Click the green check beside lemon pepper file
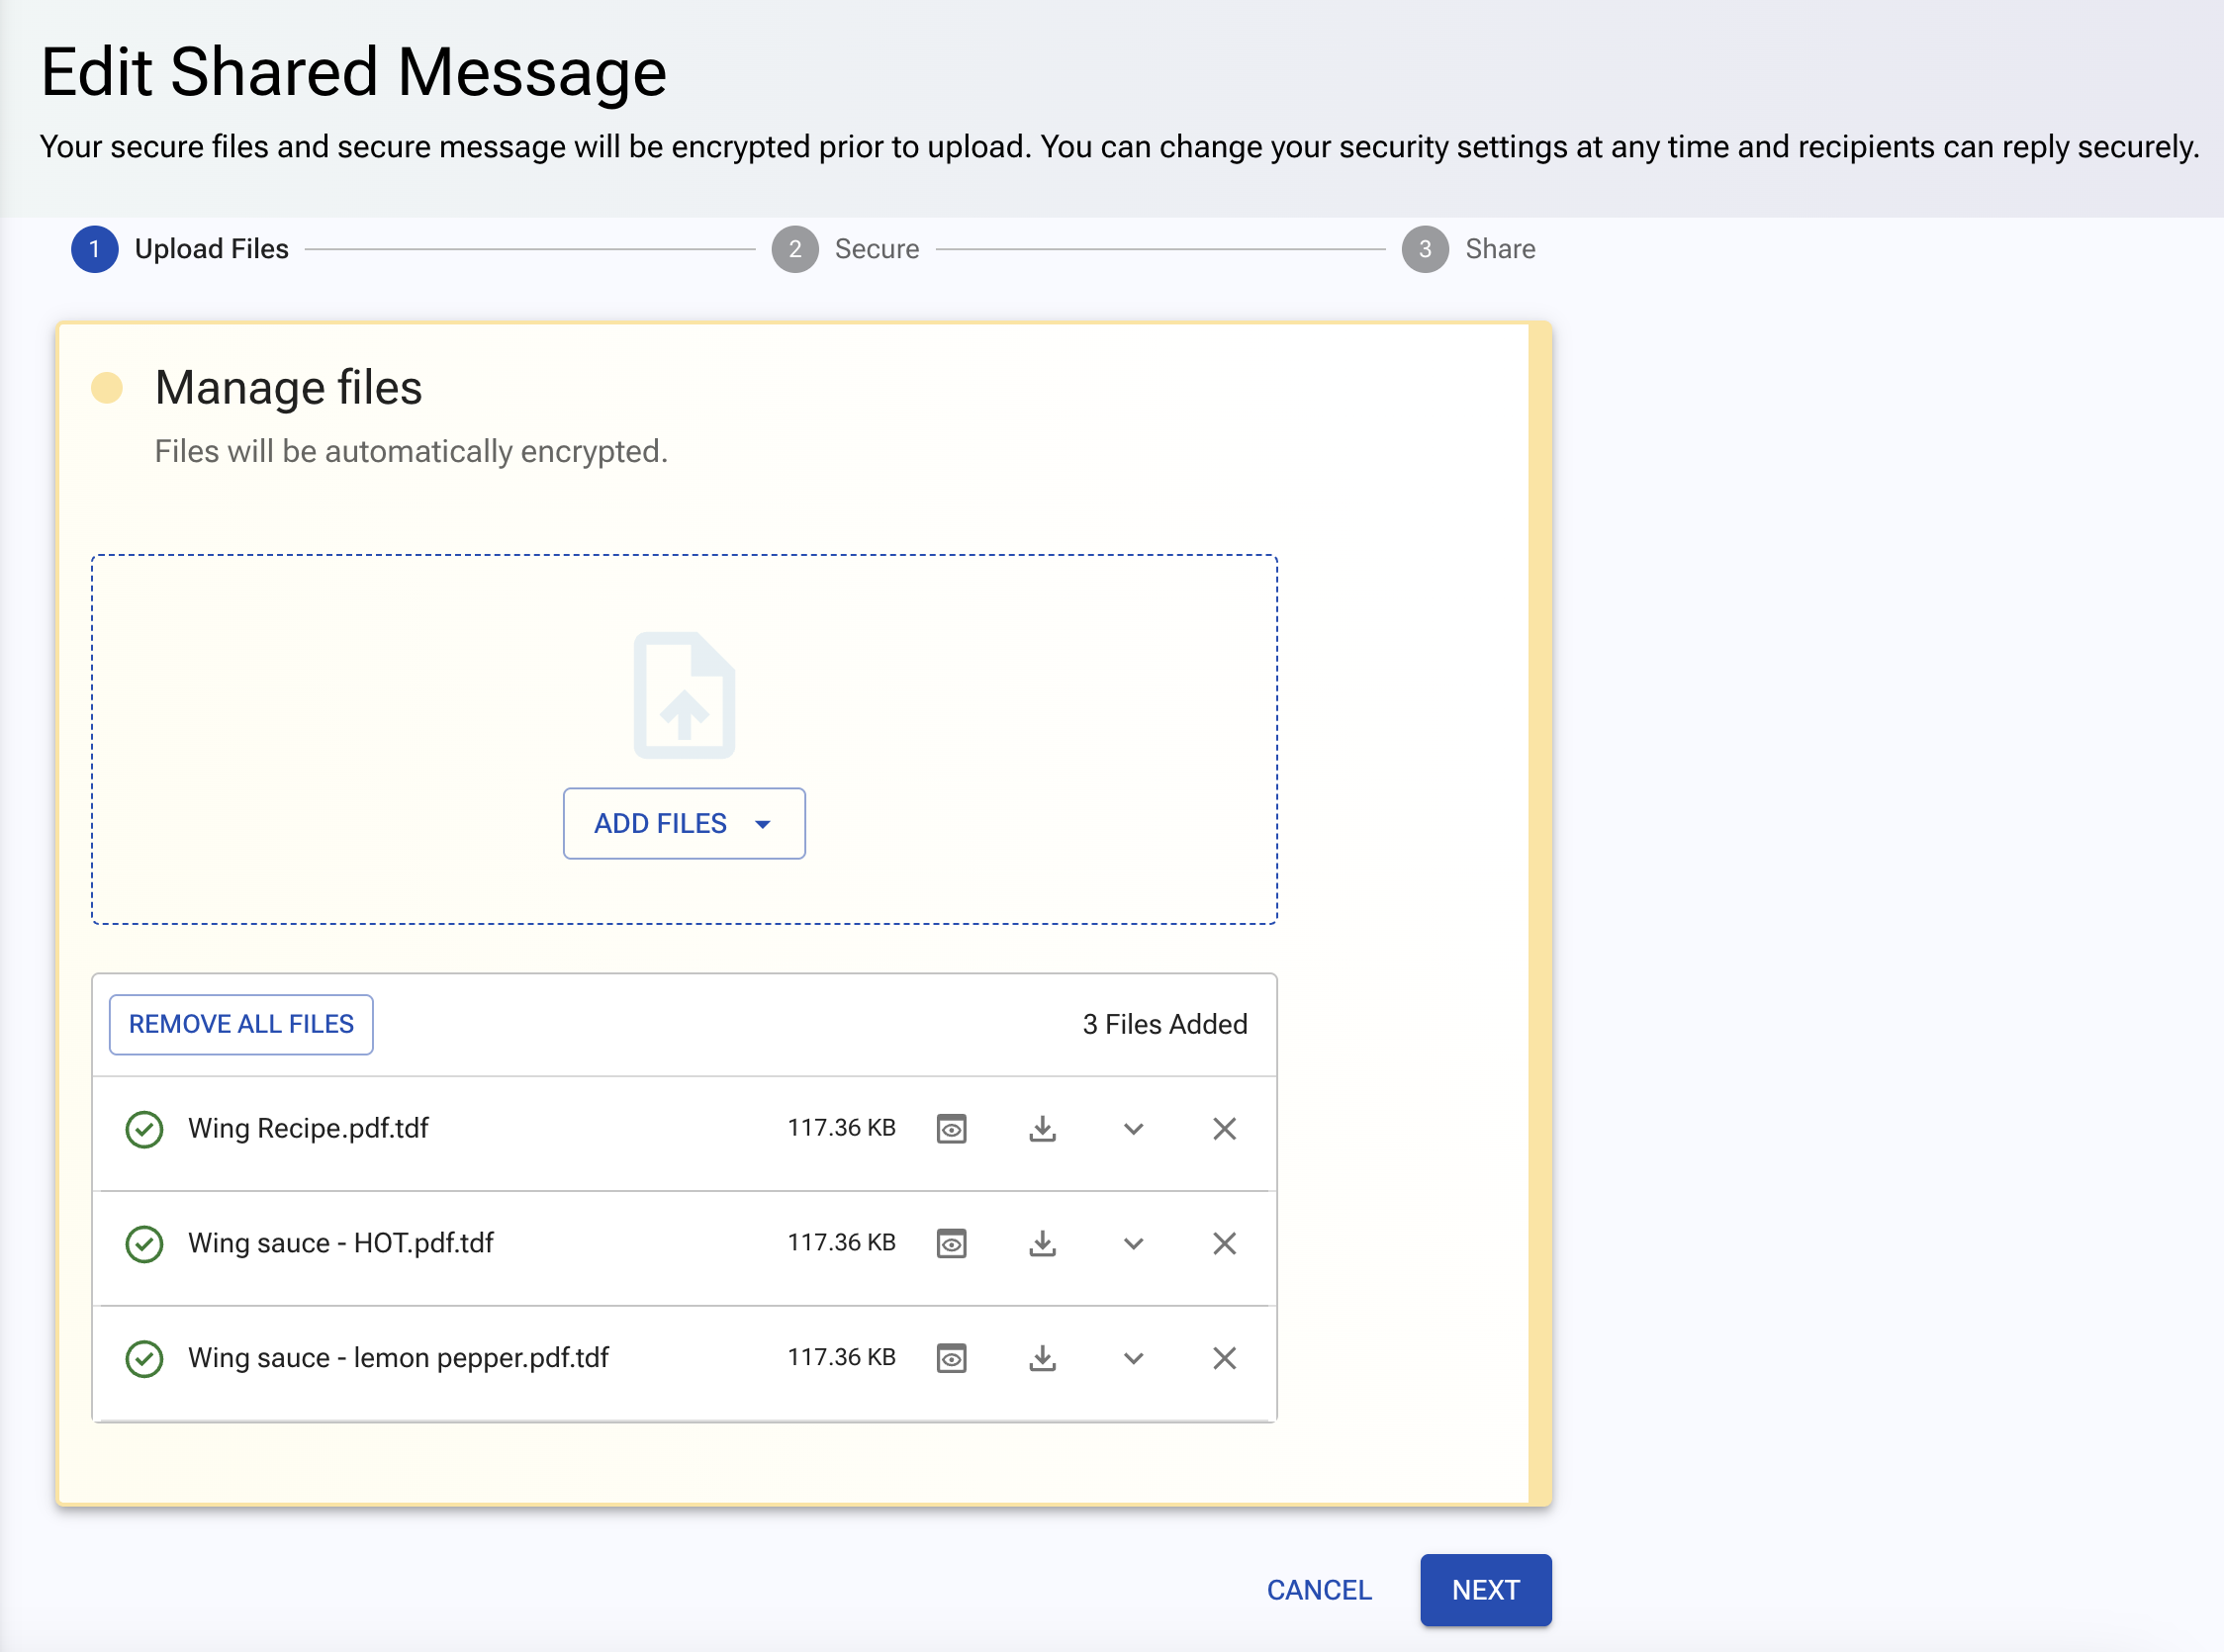 (x=144, y=1359)
